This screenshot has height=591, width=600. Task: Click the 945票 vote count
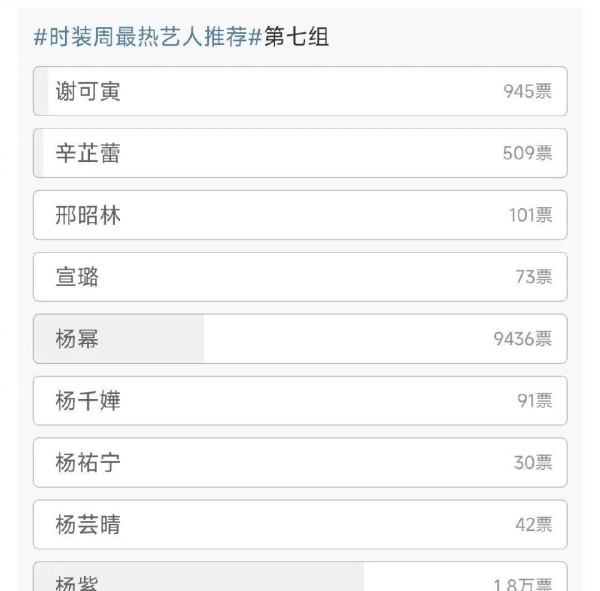tap(527, 92)
